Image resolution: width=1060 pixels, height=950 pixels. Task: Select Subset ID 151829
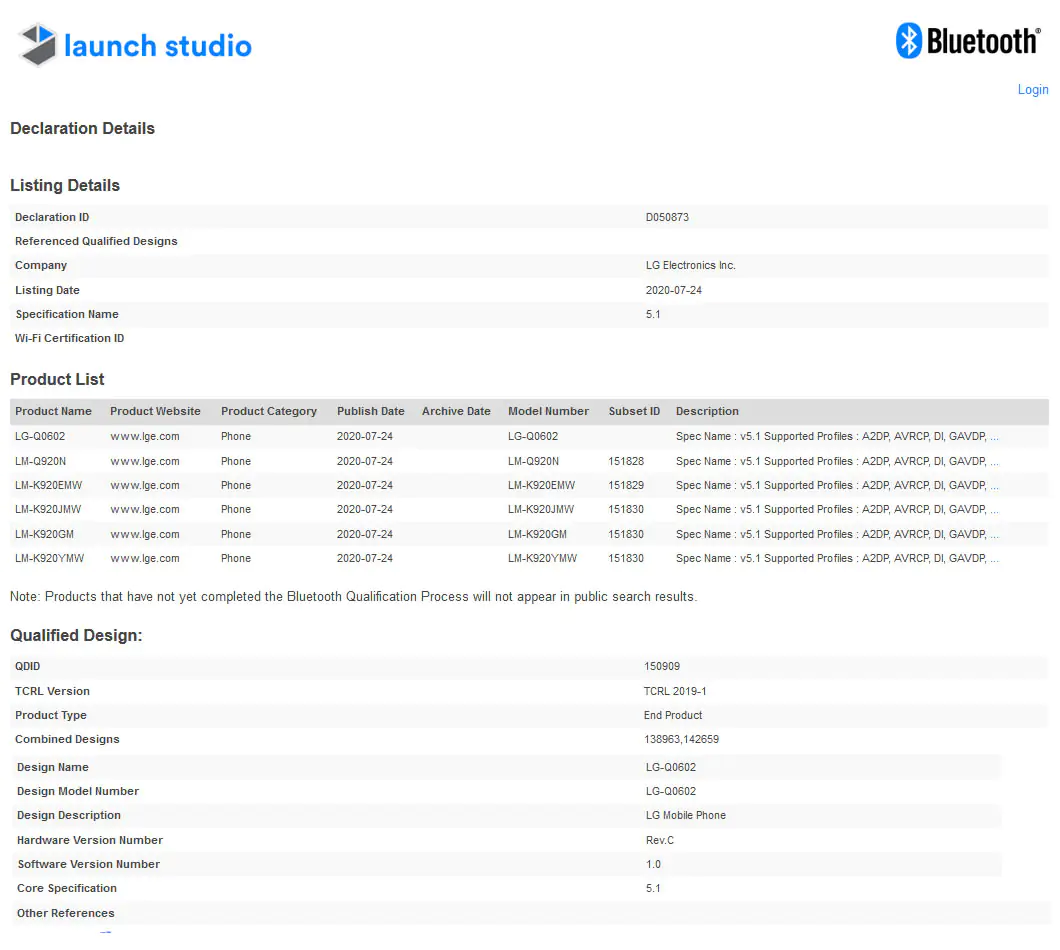tap(626, 485)
